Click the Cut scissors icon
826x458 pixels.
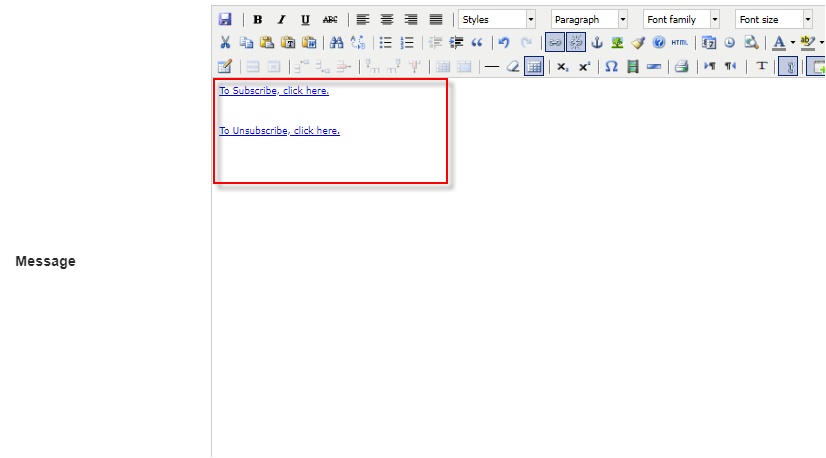coord(225,43)
